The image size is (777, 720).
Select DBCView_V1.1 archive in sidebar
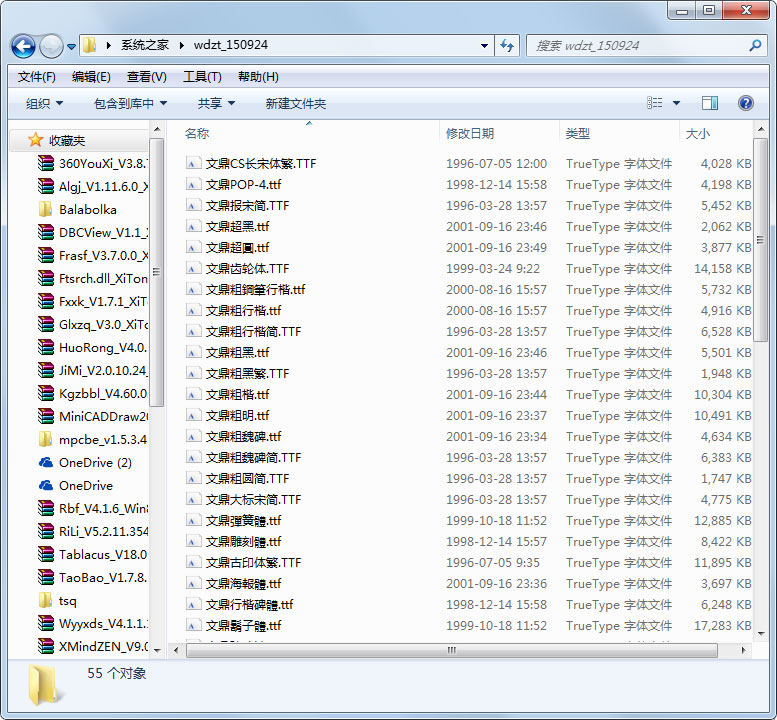pyautogui.click(x=93, y=232)
